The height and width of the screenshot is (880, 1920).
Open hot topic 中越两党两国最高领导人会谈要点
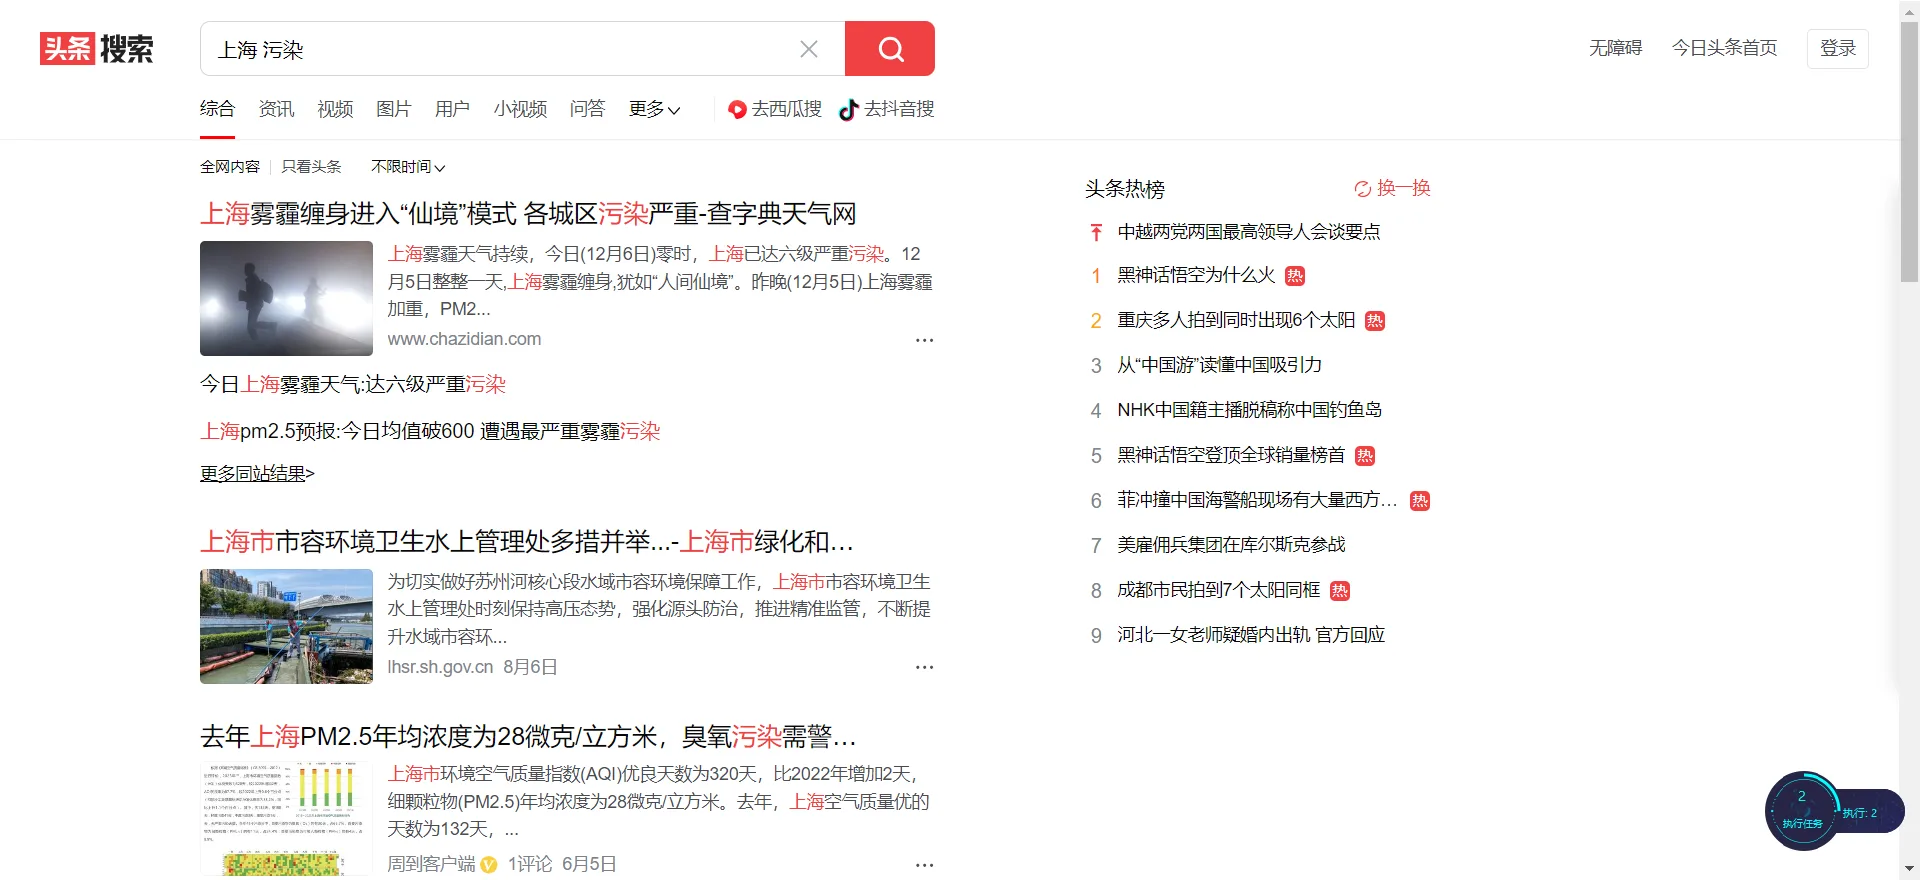[1249, 232]
